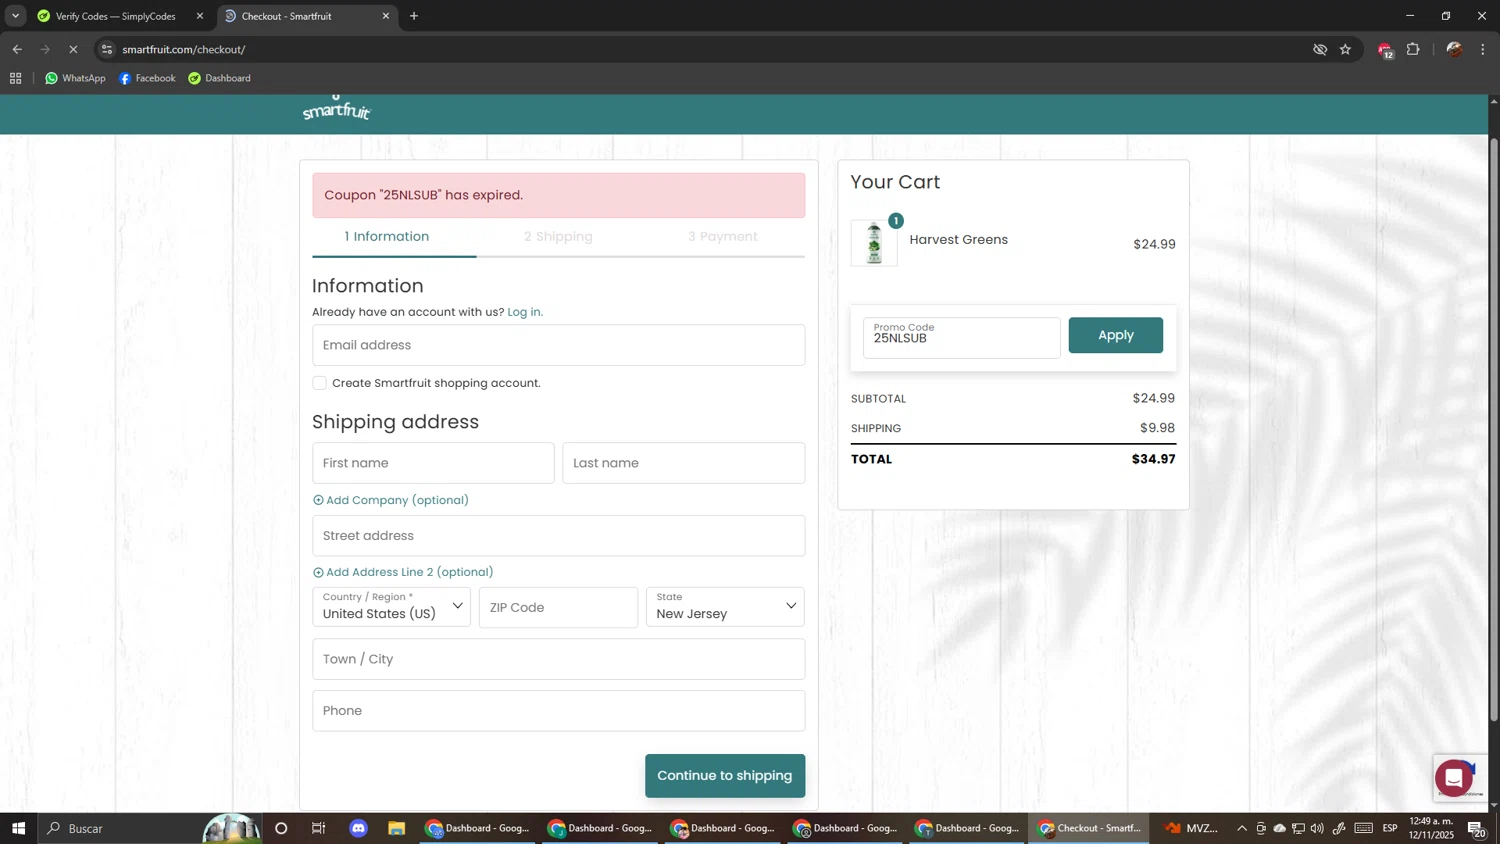
Task: Apply the promo code
Action: [1115, 335]
